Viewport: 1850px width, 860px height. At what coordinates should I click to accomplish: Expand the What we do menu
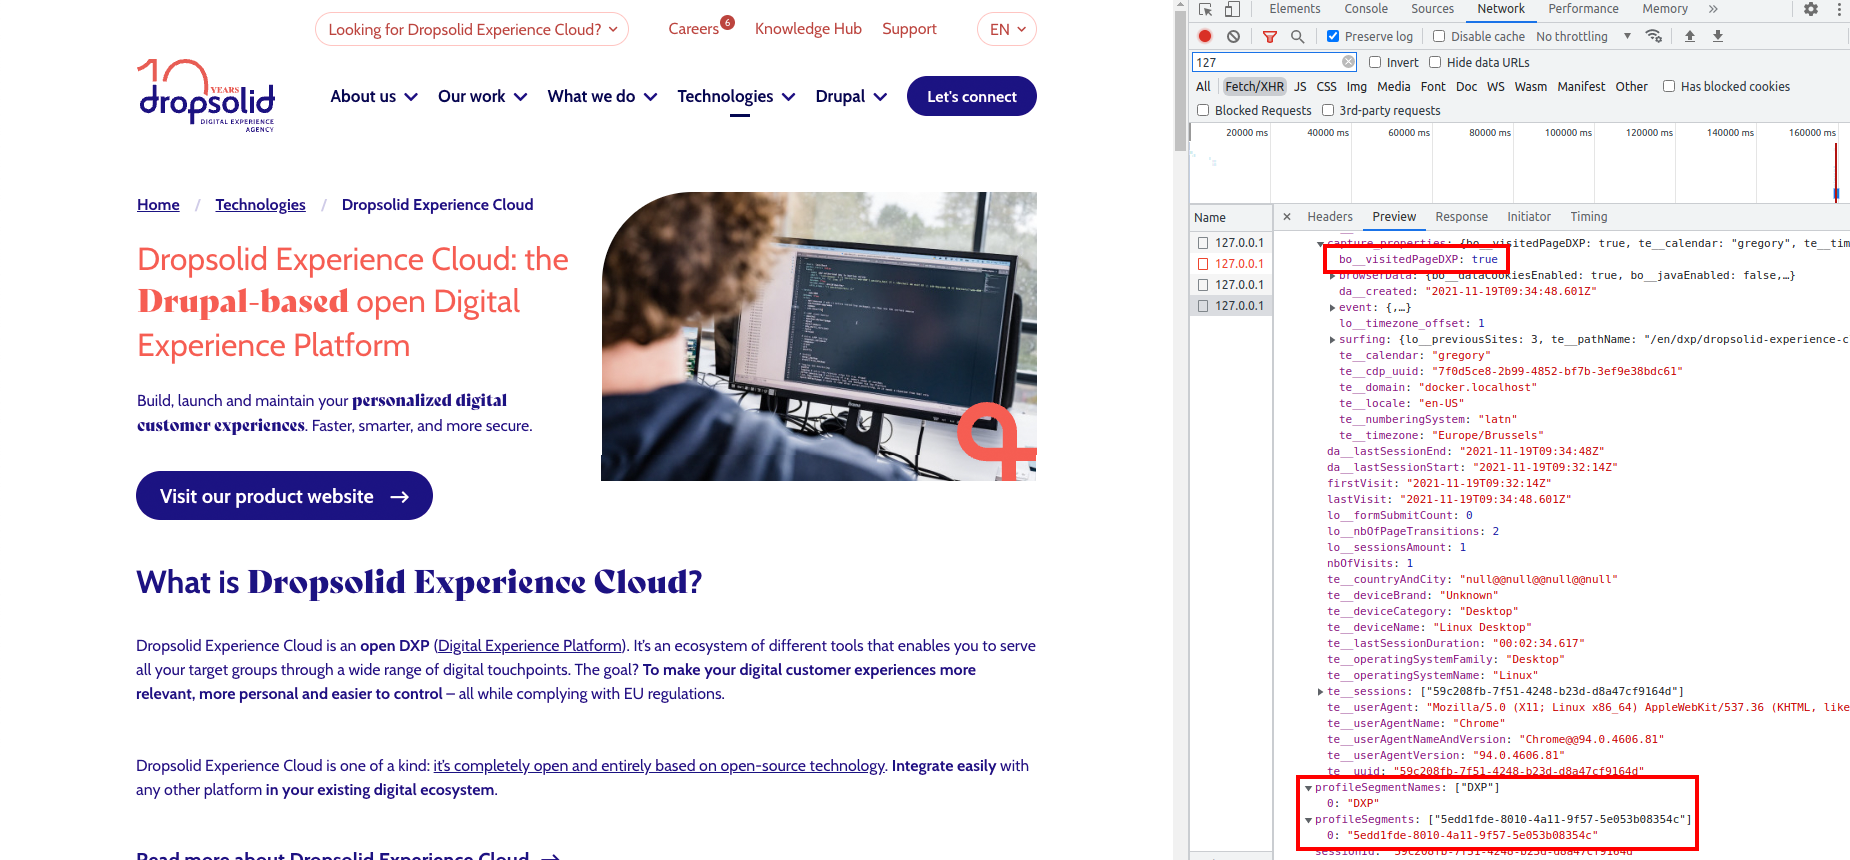tap(602, 96)
